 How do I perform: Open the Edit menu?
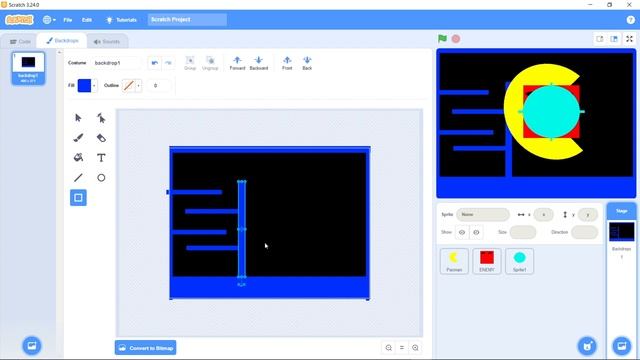tap(87, 20)
